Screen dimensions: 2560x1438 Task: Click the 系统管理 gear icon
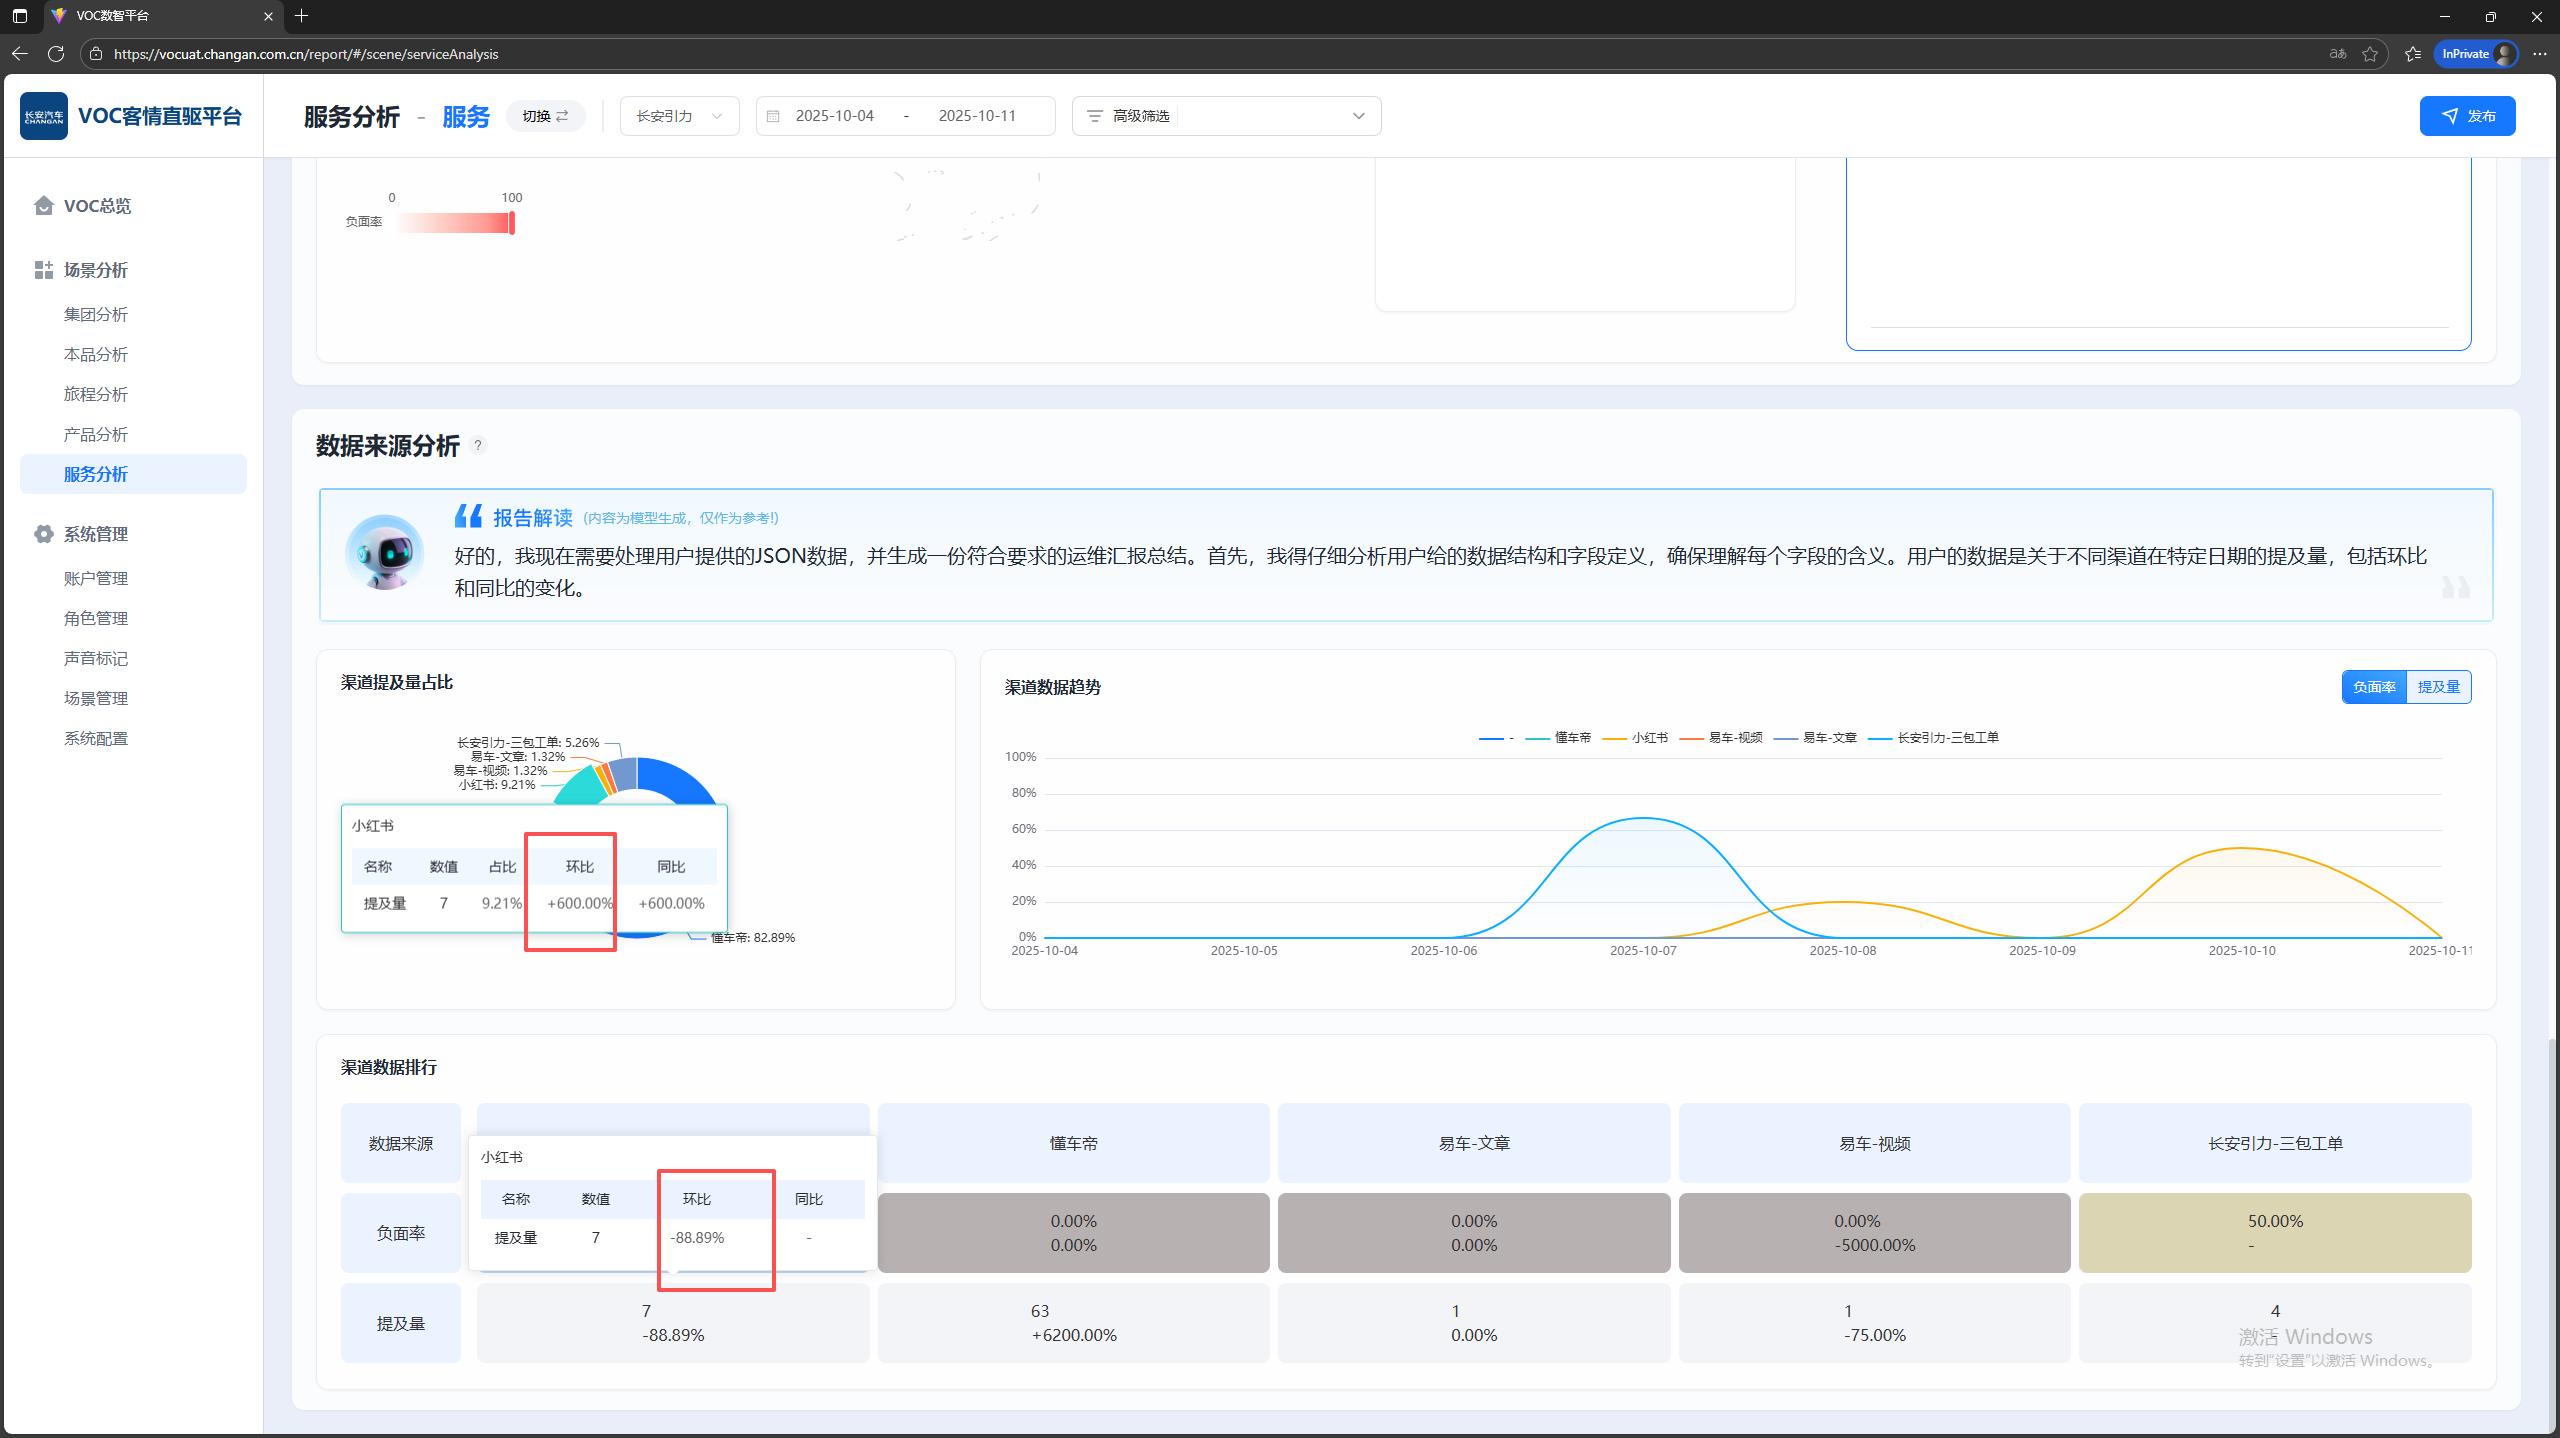[43, 534]
